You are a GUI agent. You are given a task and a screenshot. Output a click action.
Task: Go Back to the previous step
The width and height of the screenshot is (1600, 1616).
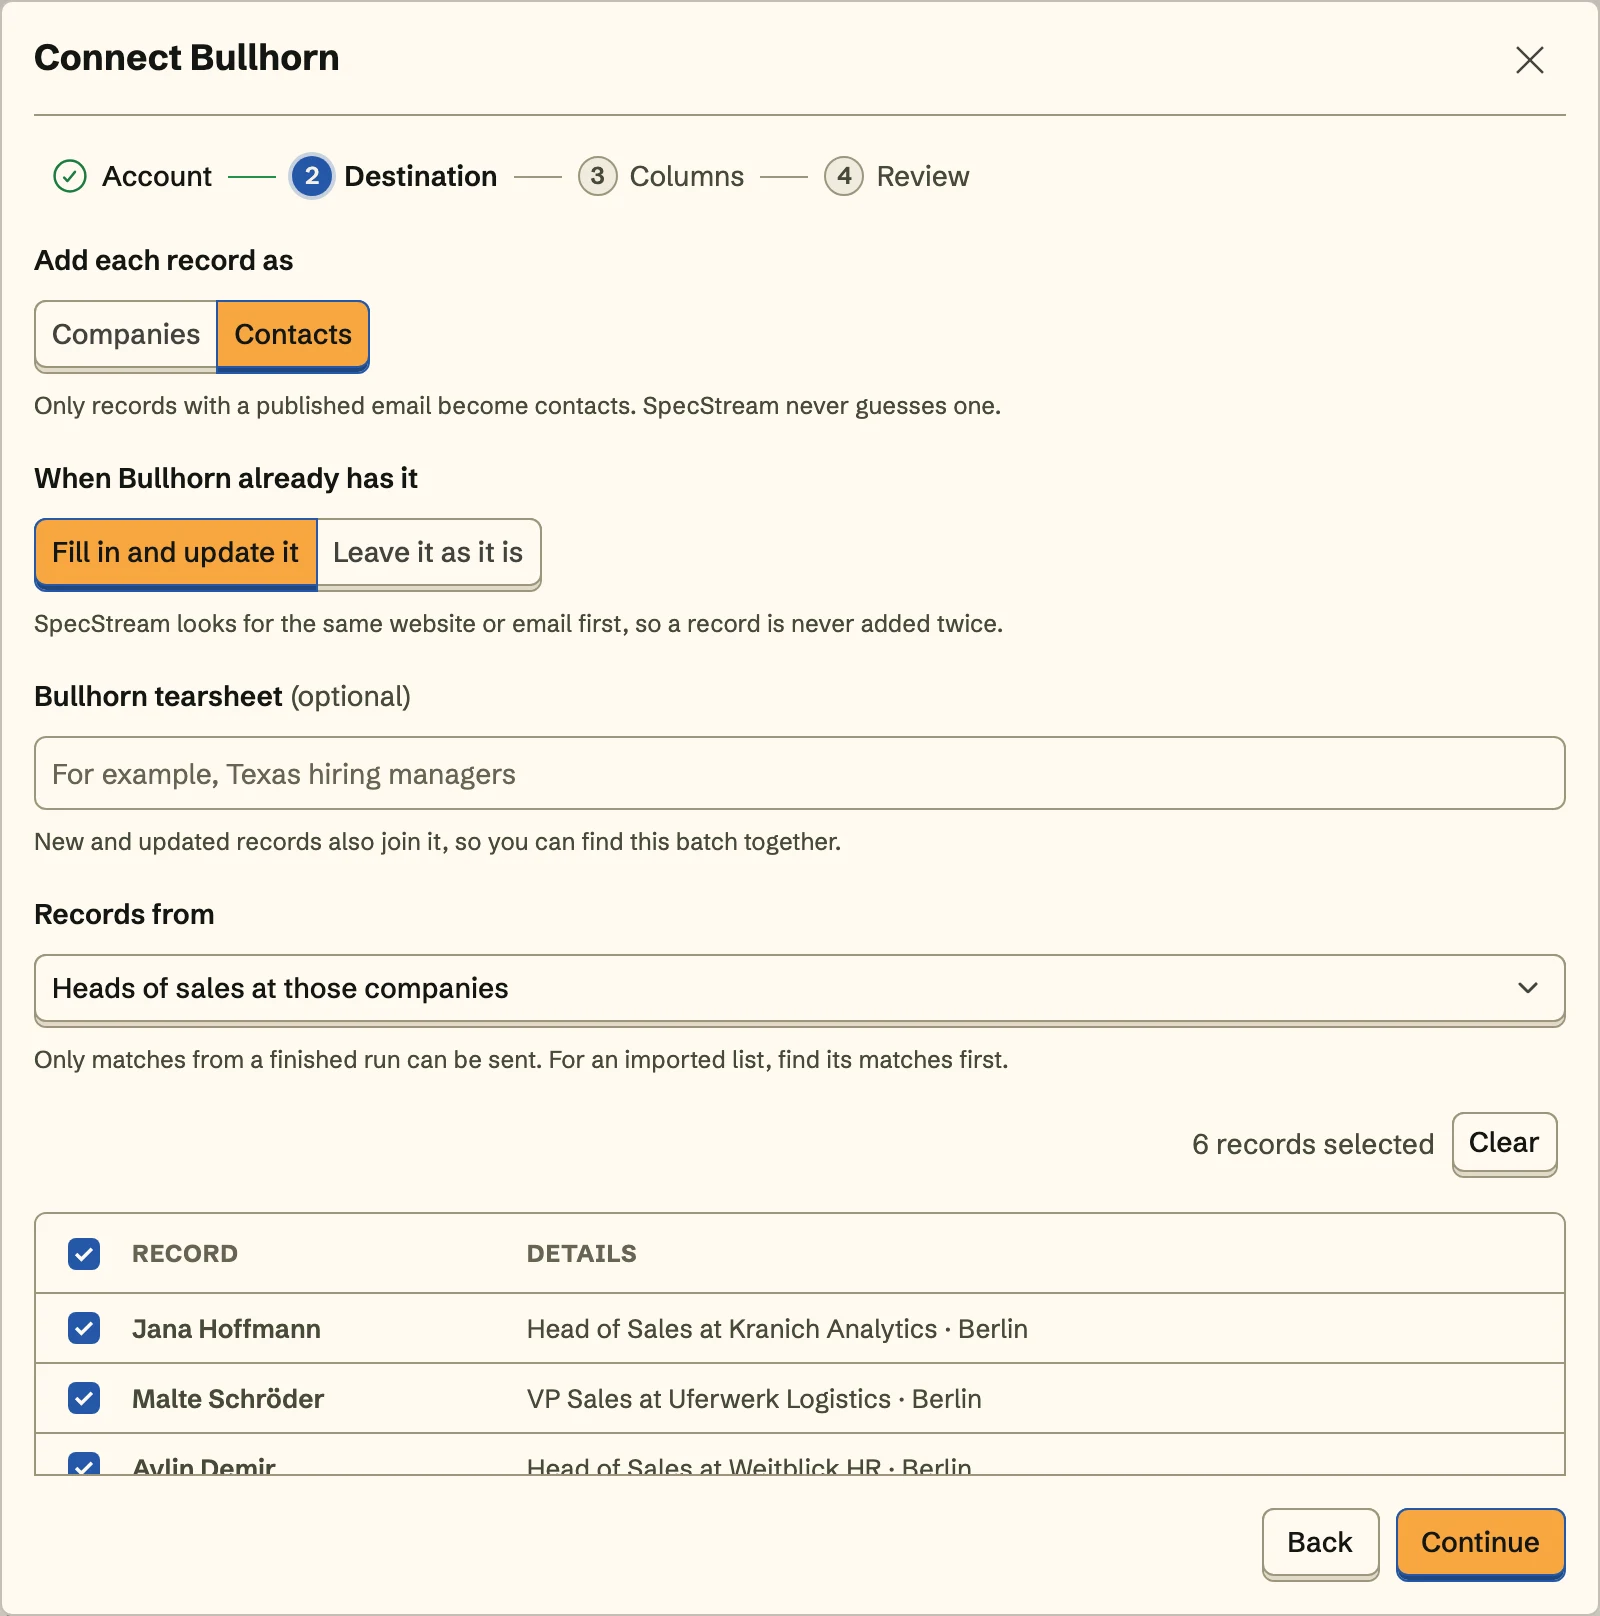(1320, 1543)
